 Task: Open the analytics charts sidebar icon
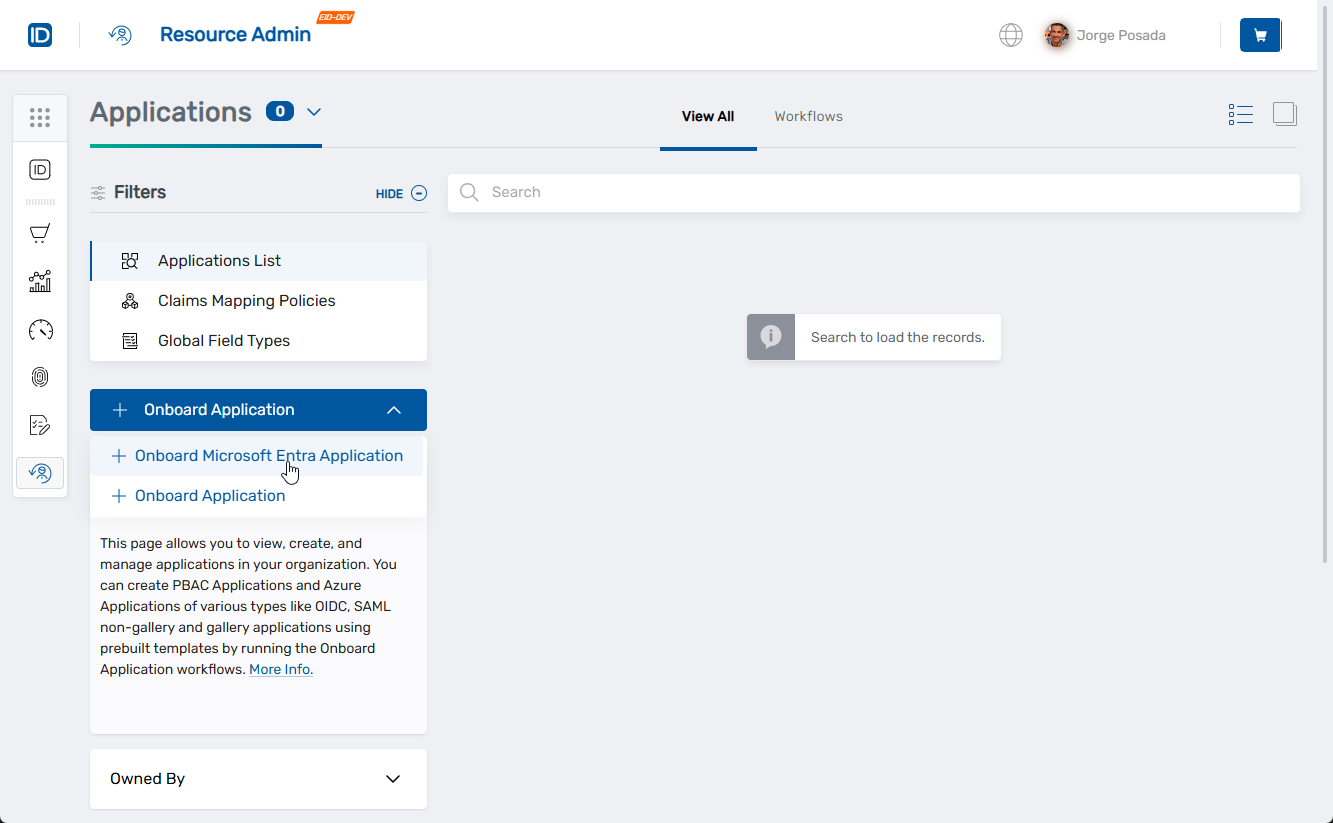click(x=40, y=281)
